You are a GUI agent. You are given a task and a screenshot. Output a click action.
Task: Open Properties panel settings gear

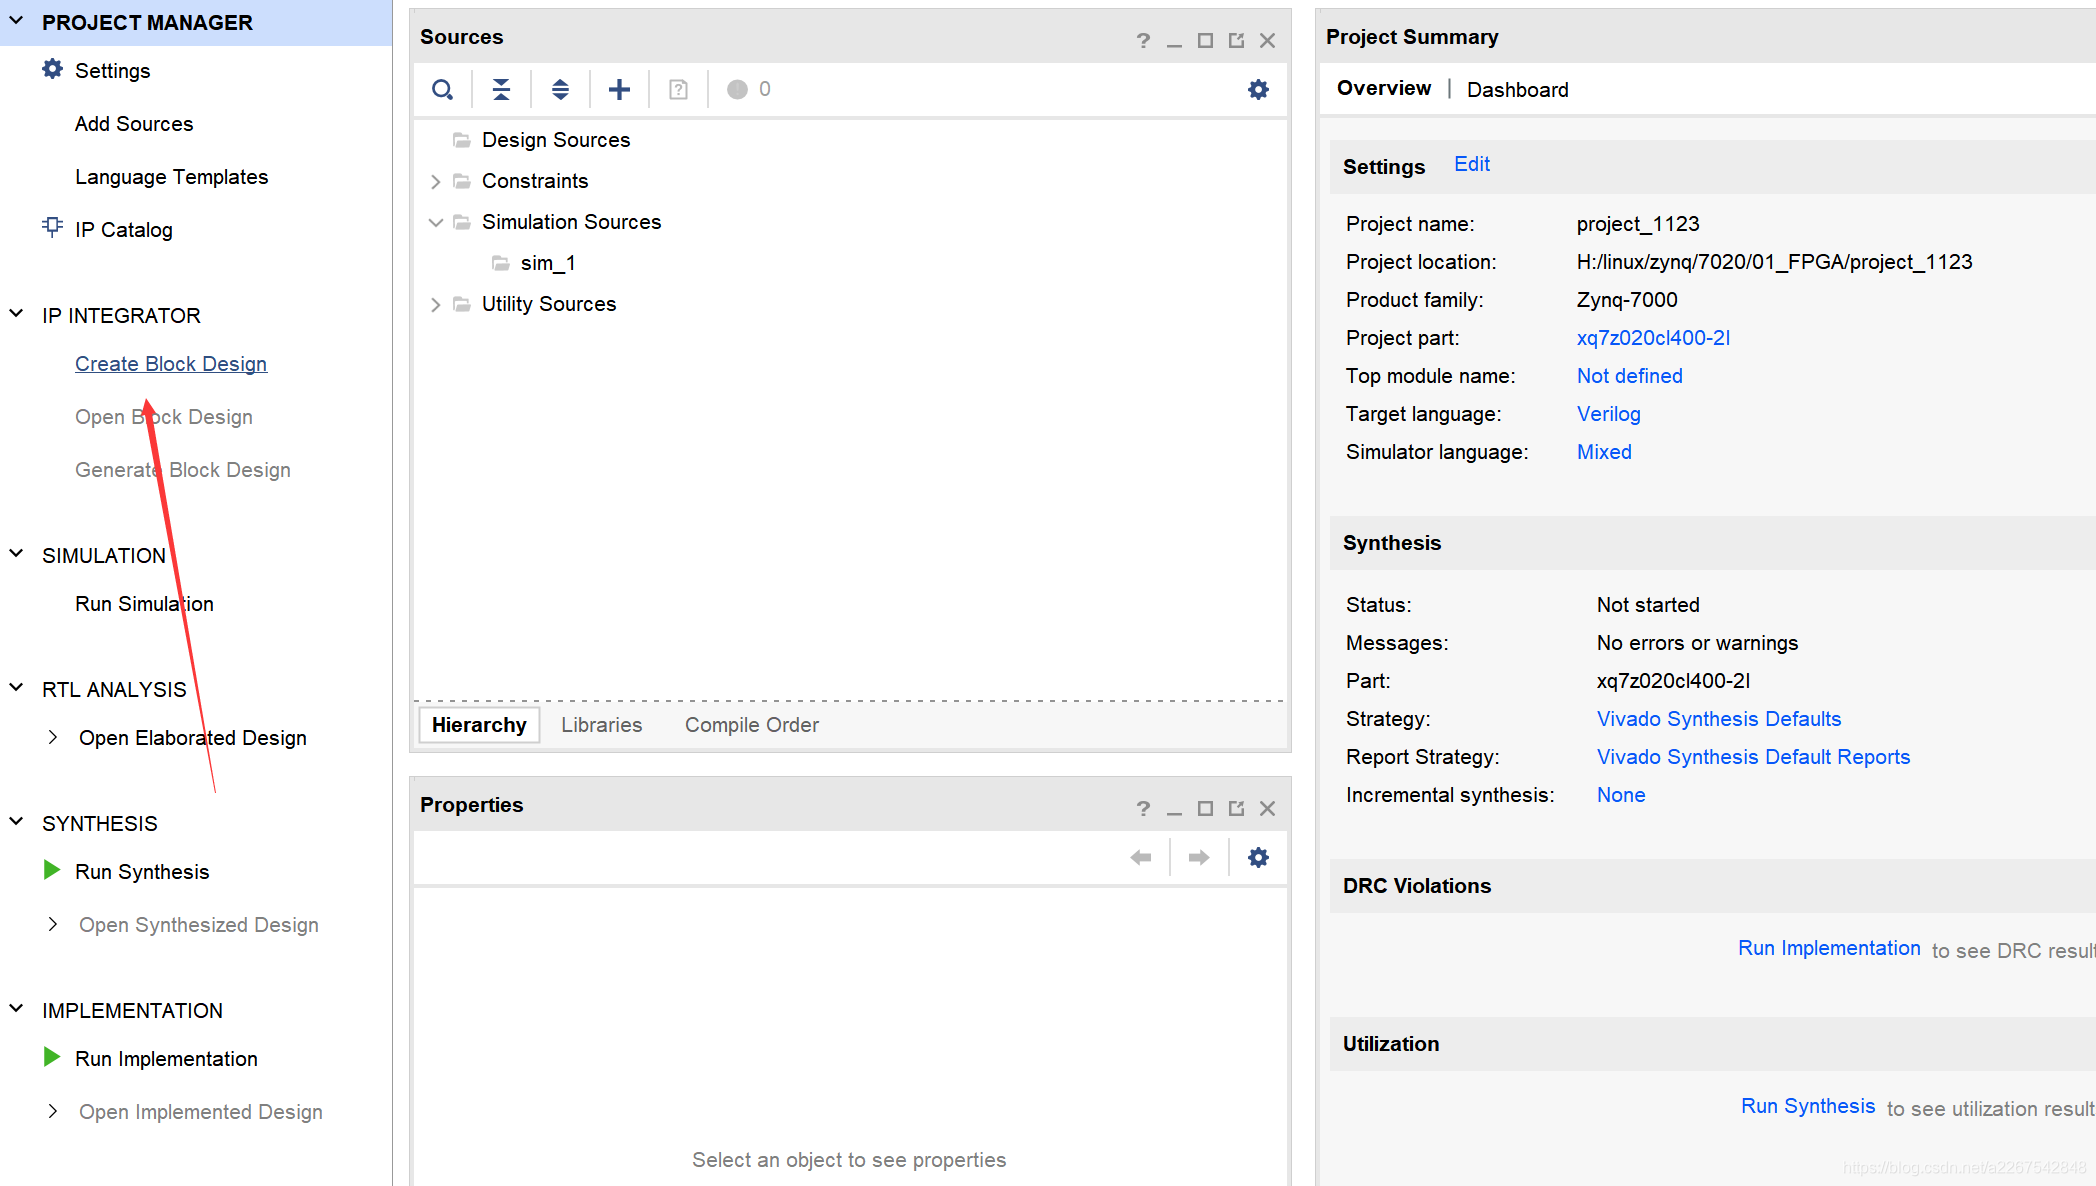click(1258, 858)
